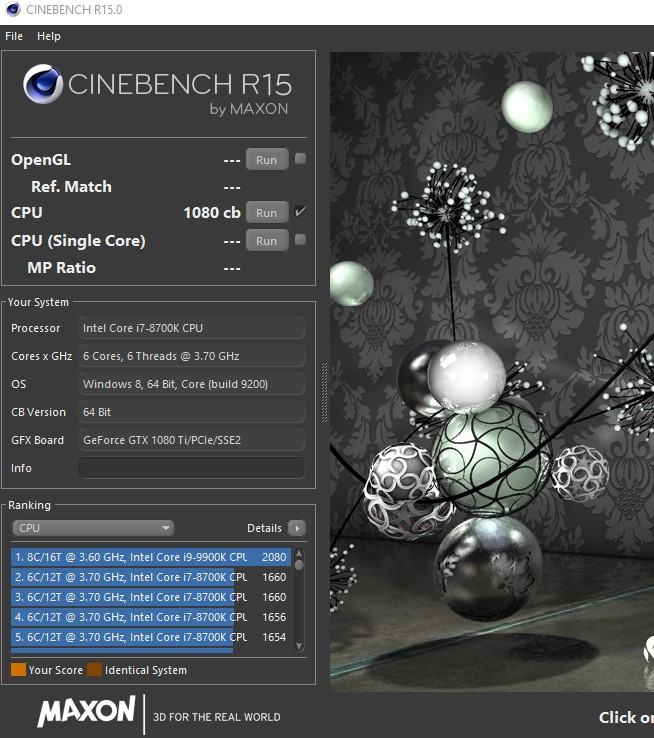
Task: Click the Cinebench app icon in title bar
Action: (x=13, y=9)
